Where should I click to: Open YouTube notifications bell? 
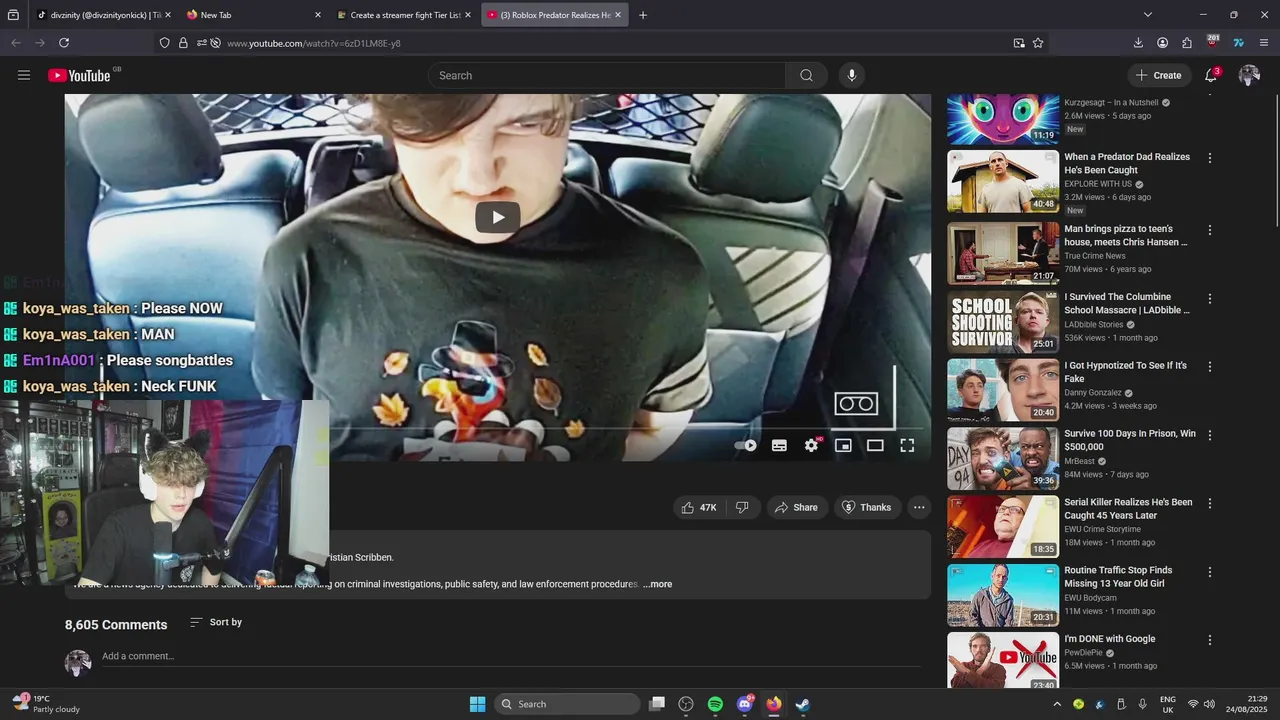point(1211,75)
